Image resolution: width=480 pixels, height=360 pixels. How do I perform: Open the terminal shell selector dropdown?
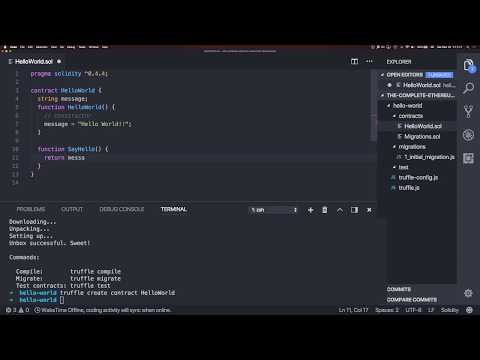coord(274,210)
